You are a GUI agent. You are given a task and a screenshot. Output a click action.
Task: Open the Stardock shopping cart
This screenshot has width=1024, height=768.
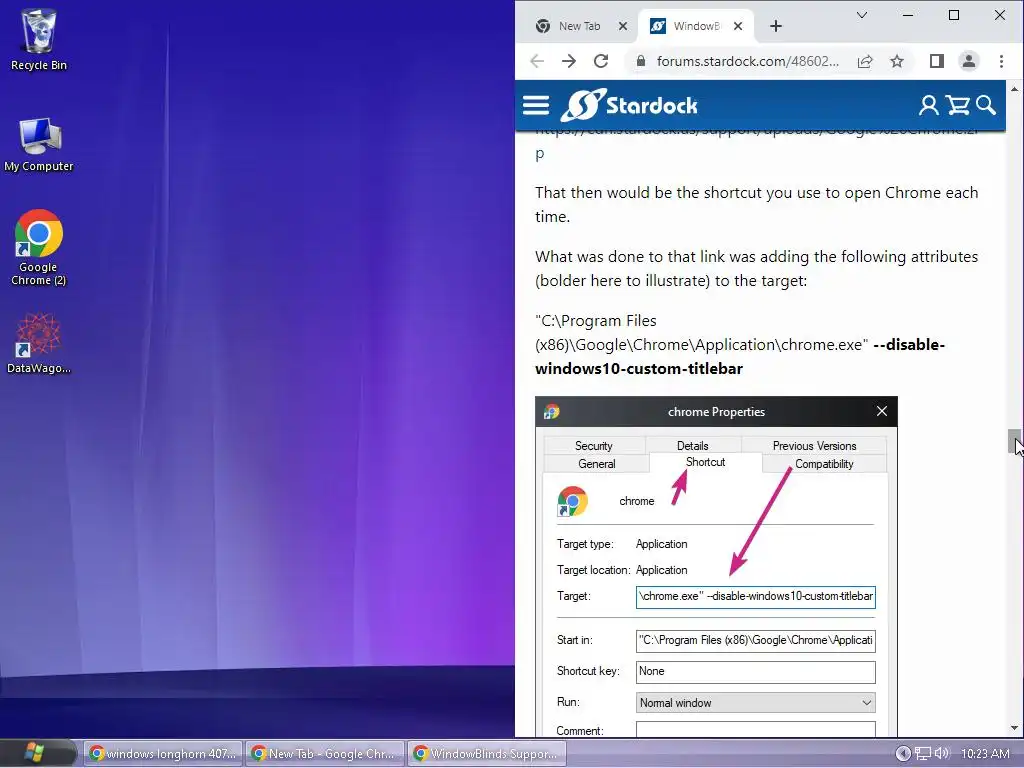click(957, 105)
